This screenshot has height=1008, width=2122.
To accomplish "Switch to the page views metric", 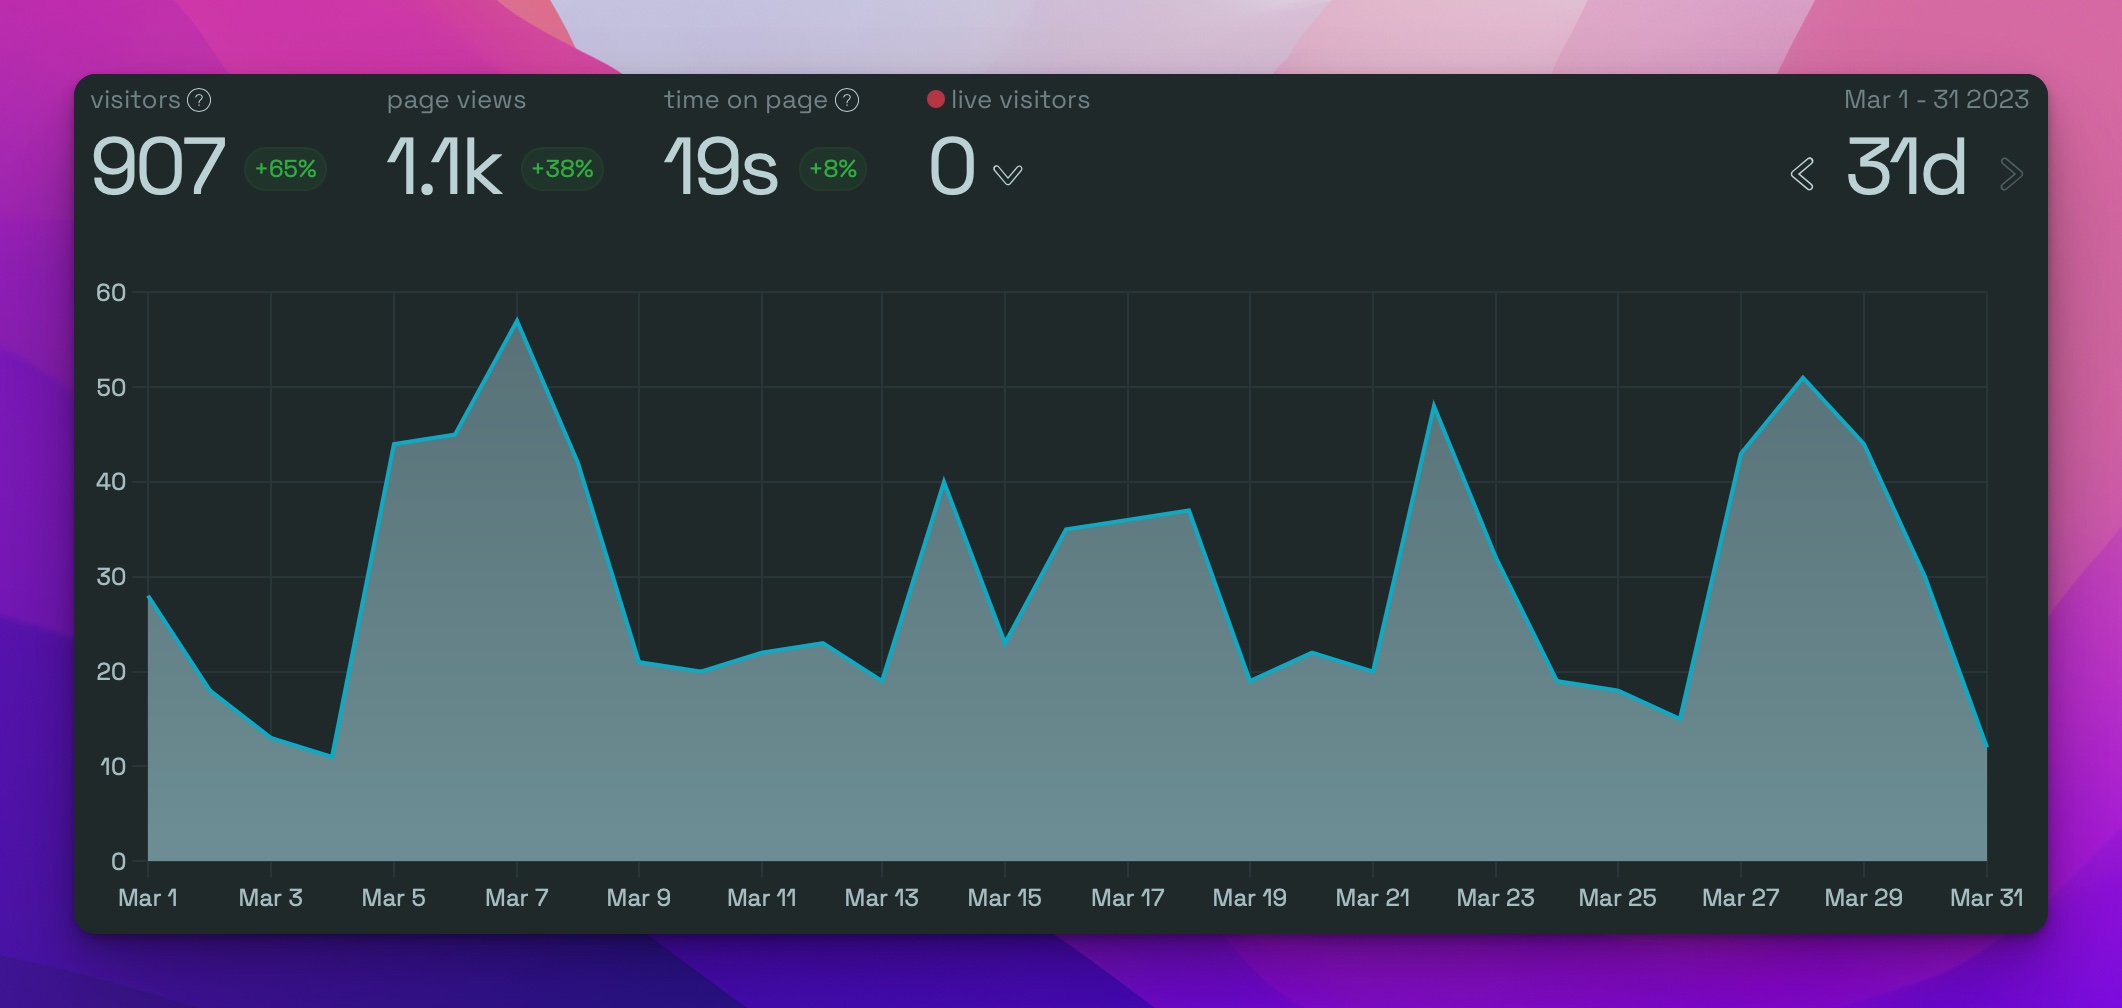I will (x=457, y=99).
